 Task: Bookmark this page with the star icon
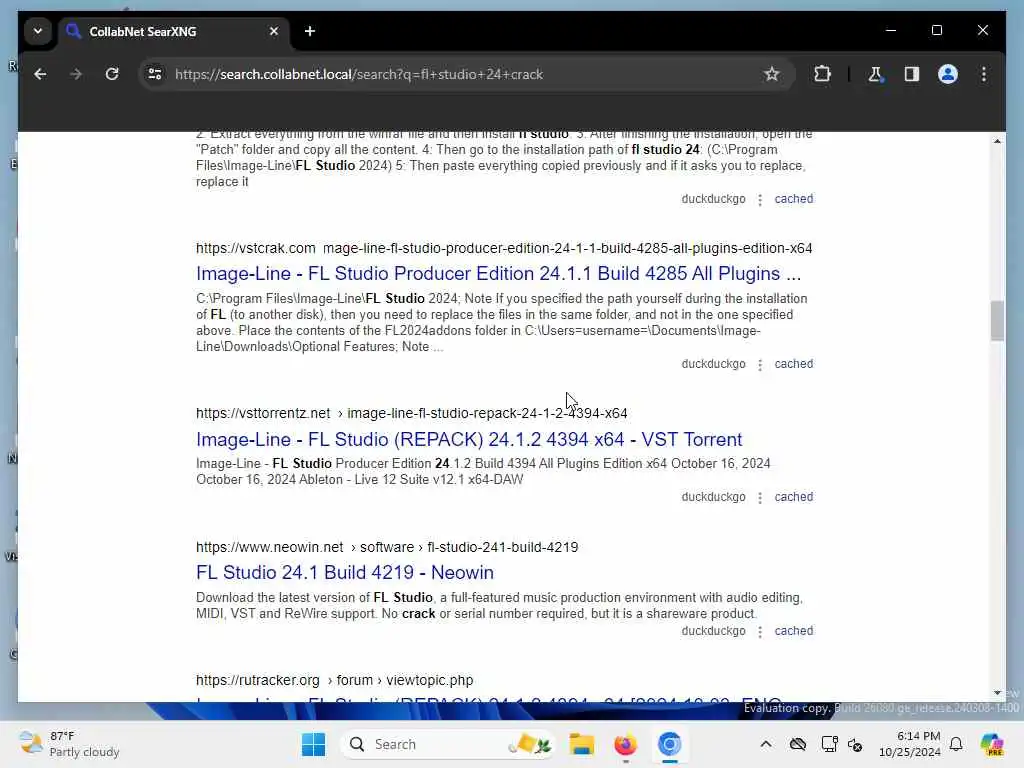[x=772, y=74]
